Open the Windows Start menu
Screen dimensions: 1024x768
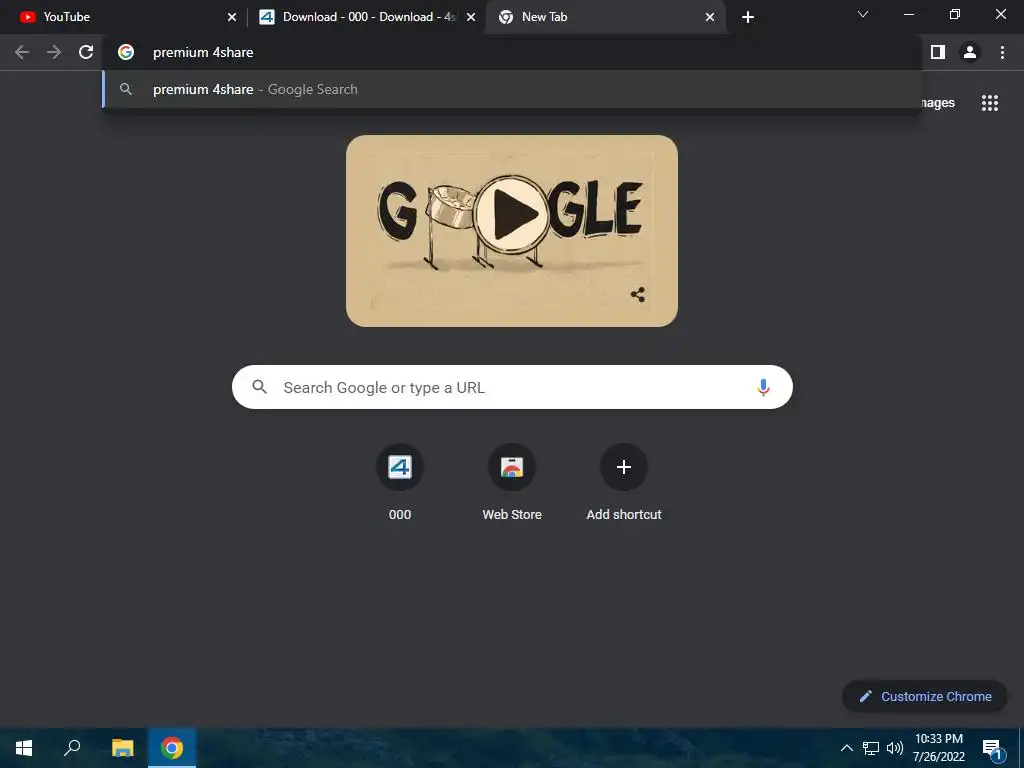point(24,748)
